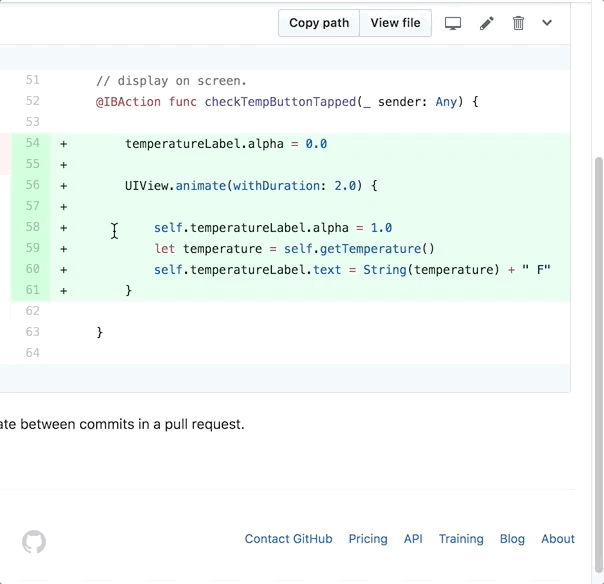The height and width of the screenshot is (584, 604).
Task: Click the GitHub Octocat logo in footer
Action: (34, 542)
